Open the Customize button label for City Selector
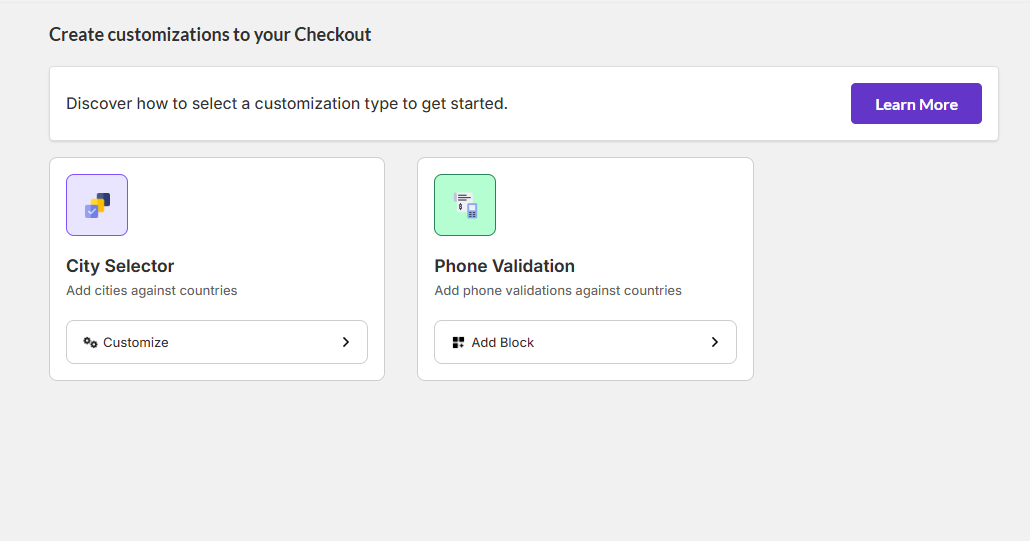Screen dimensions: 1030x541 point(136,342)
